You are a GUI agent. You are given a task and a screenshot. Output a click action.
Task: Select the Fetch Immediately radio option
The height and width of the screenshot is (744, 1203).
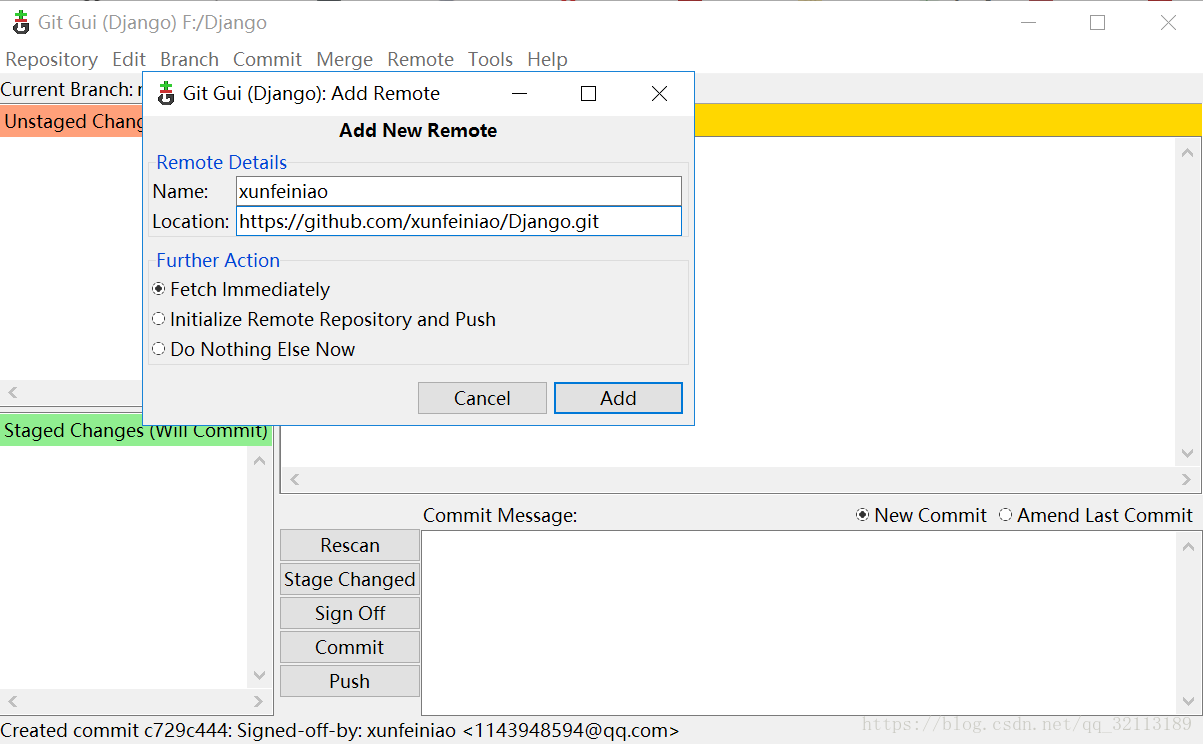coord(240,289)
